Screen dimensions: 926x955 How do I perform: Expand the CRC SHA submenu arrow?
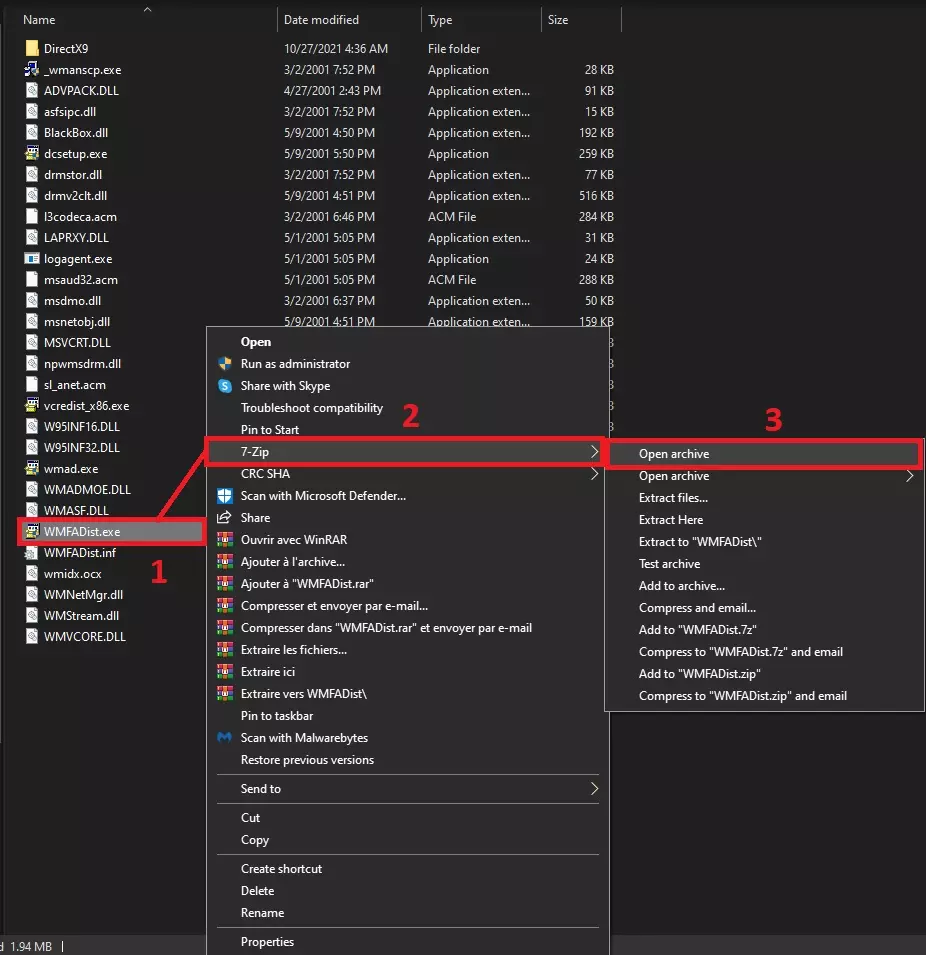pos(594,473)
